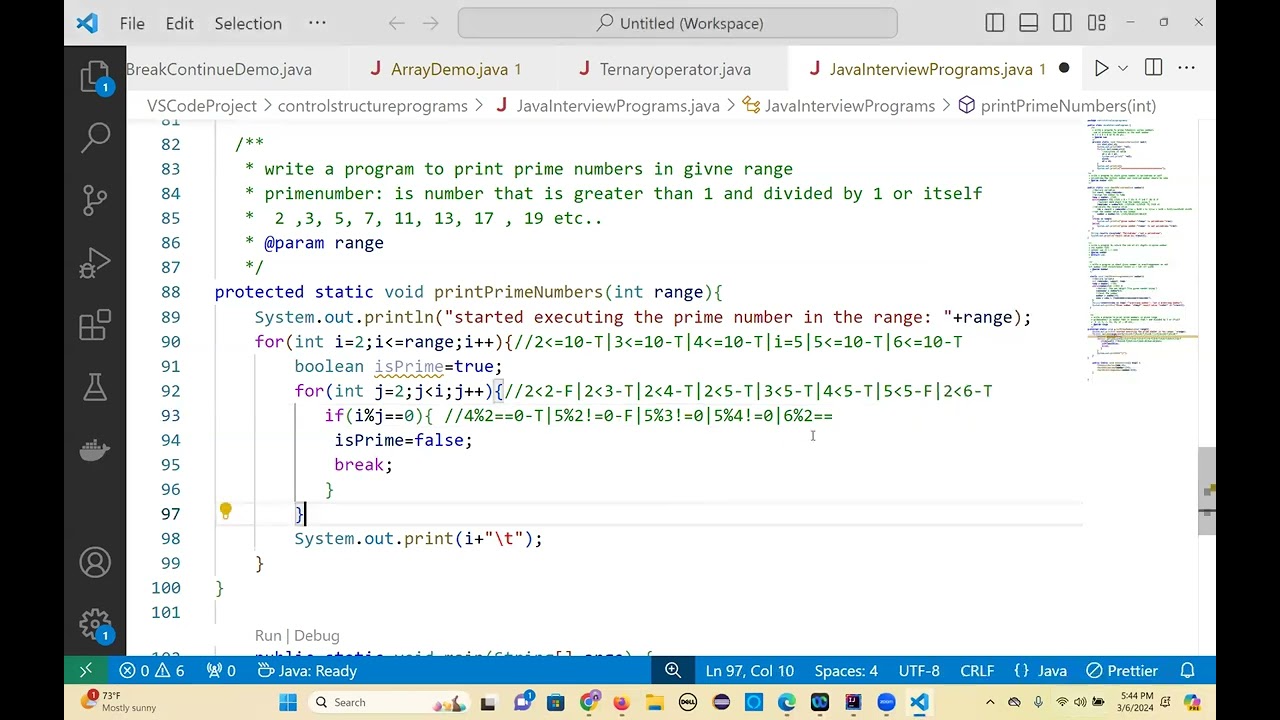The width and height of the screenshot is (1280, 720).
Task: Click the Debug CodeLens link above main
Action: (317, 636)
